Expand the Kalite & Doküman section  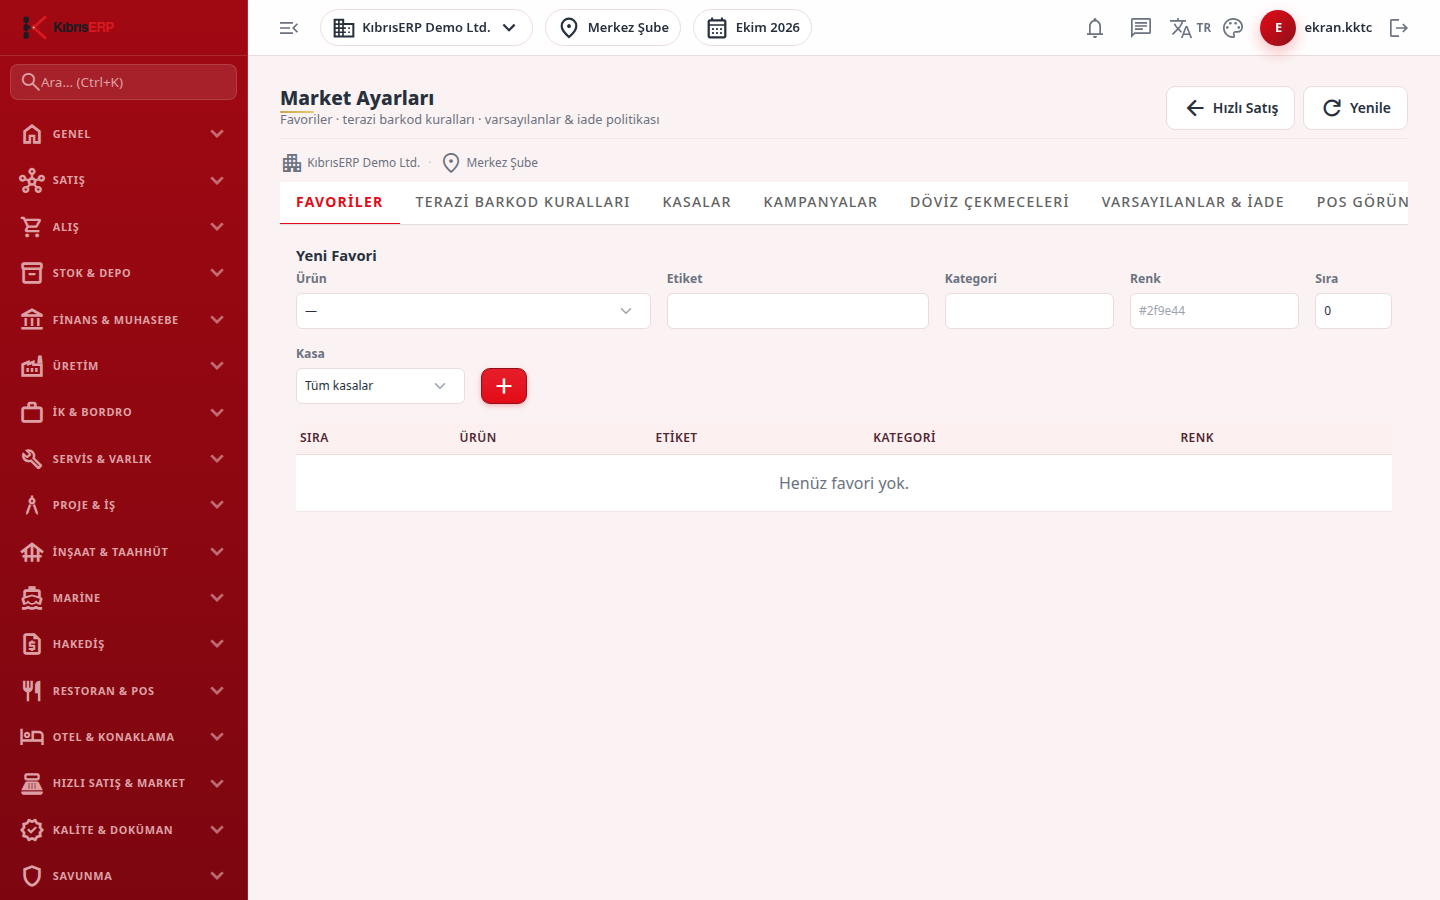pos(124,830)
